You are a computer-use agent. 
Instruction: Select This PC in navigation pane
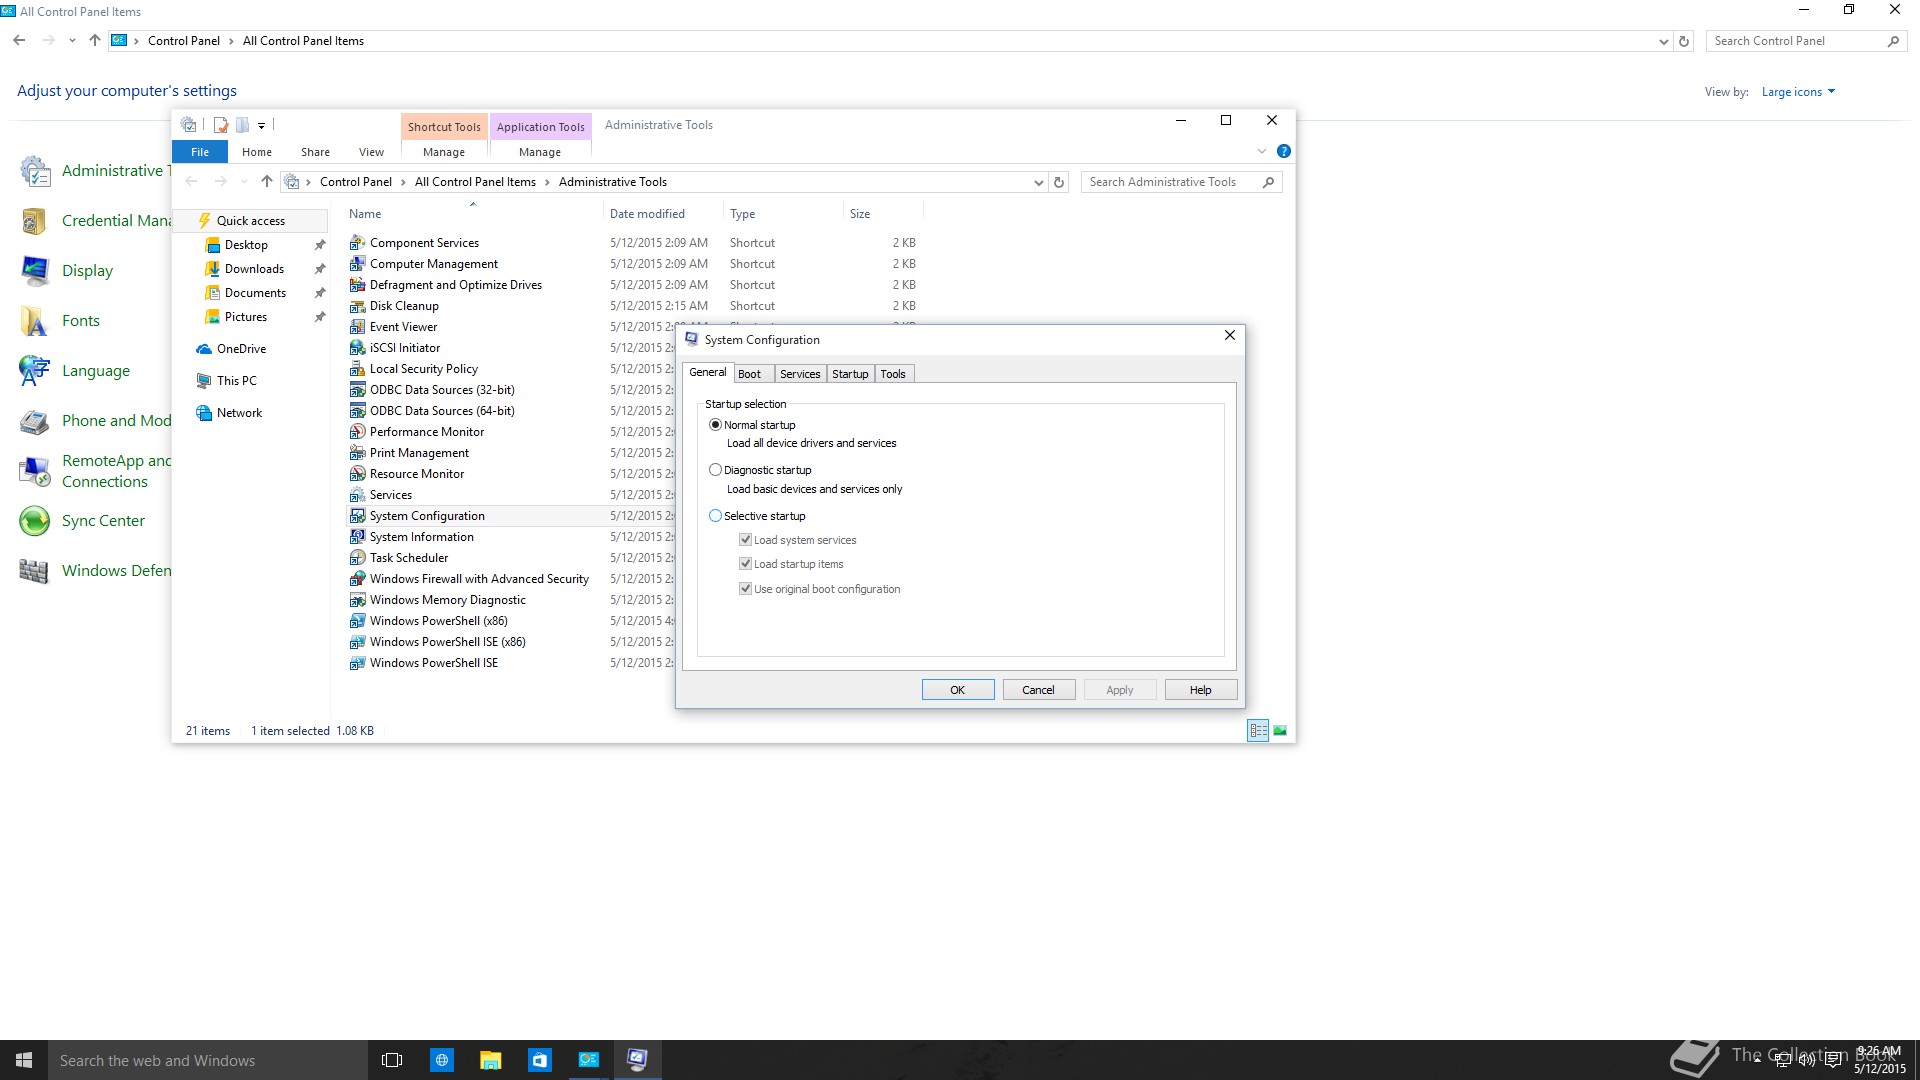pyautogui.click(x=237, y=381)
